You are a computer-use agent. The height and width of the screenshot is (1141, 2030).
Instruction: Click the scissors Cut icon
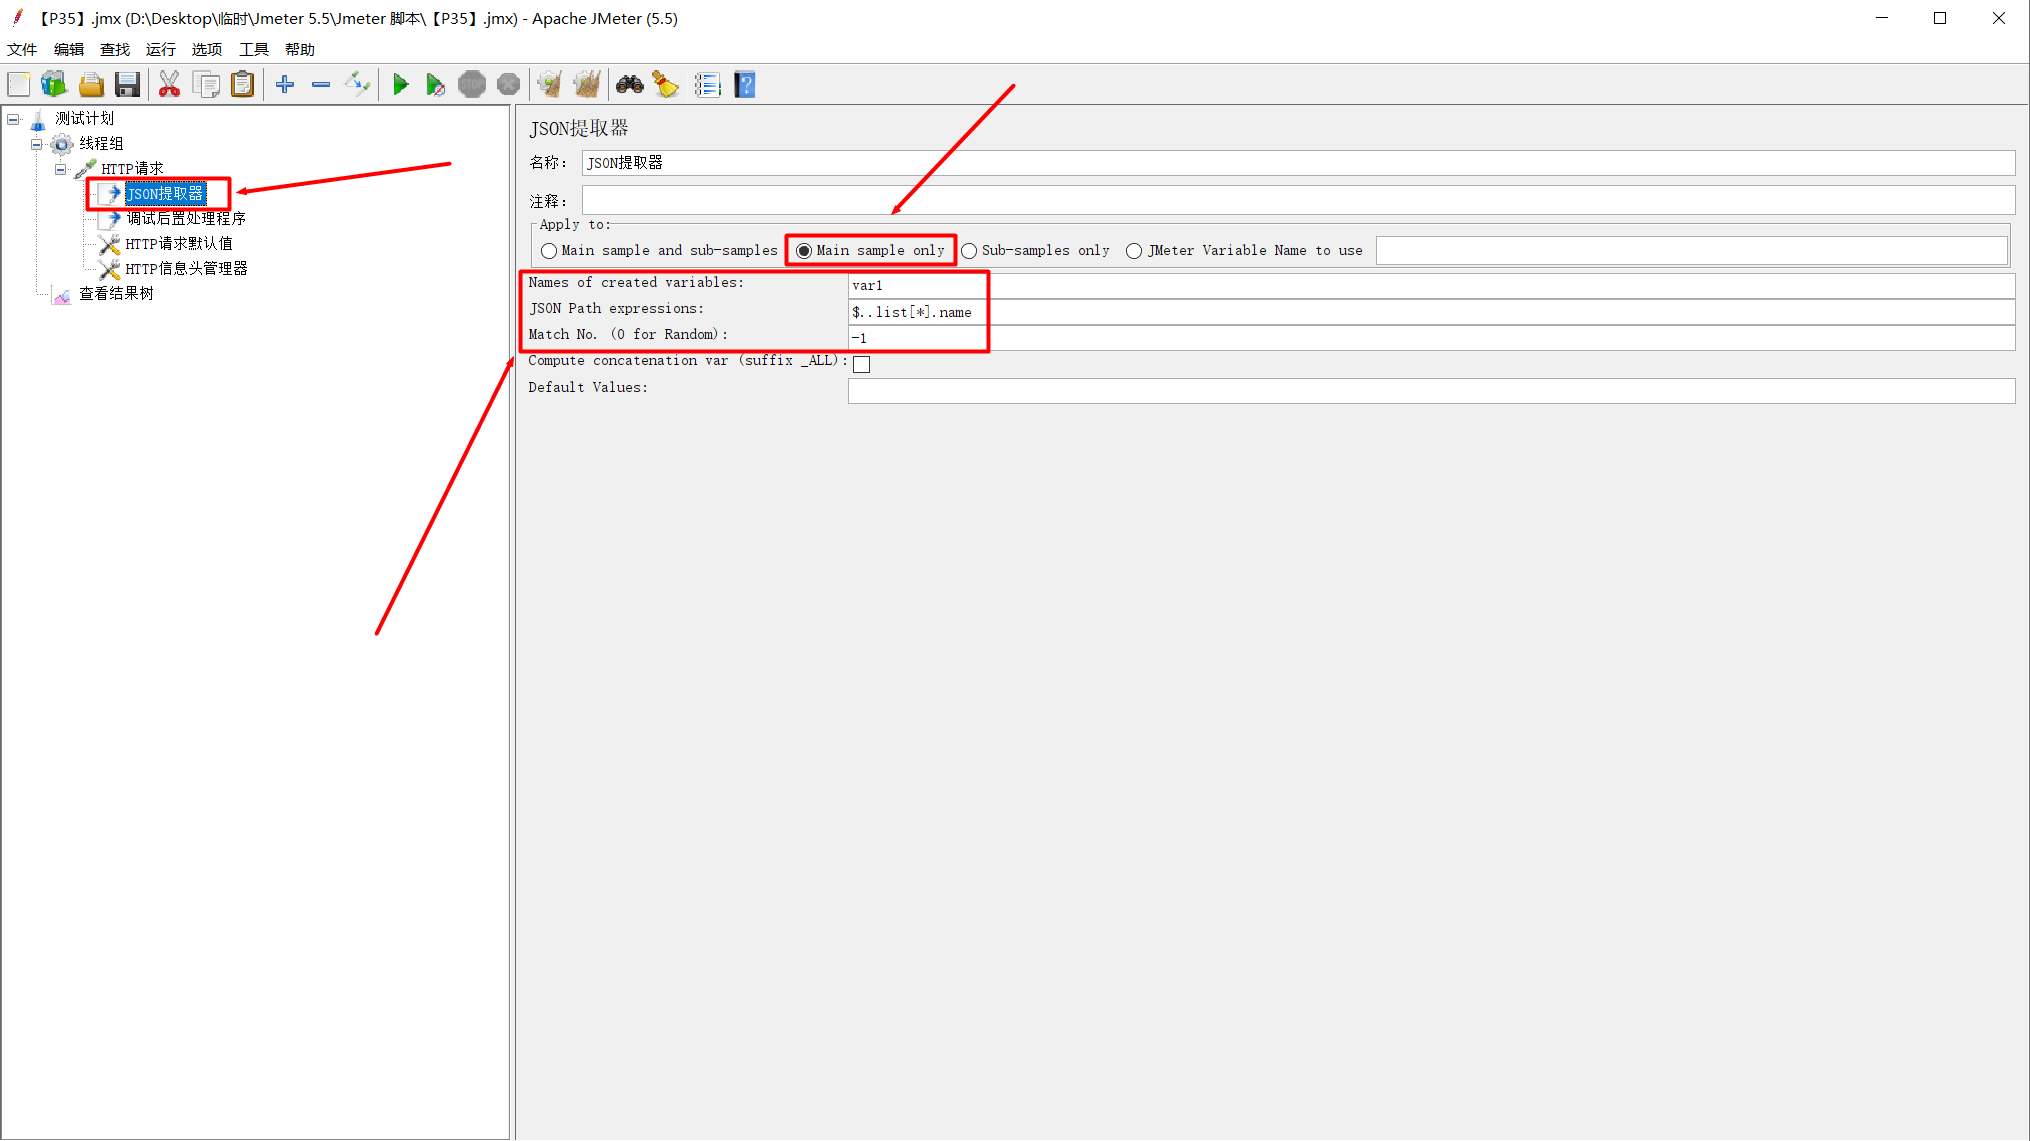[x=169, y=85]
